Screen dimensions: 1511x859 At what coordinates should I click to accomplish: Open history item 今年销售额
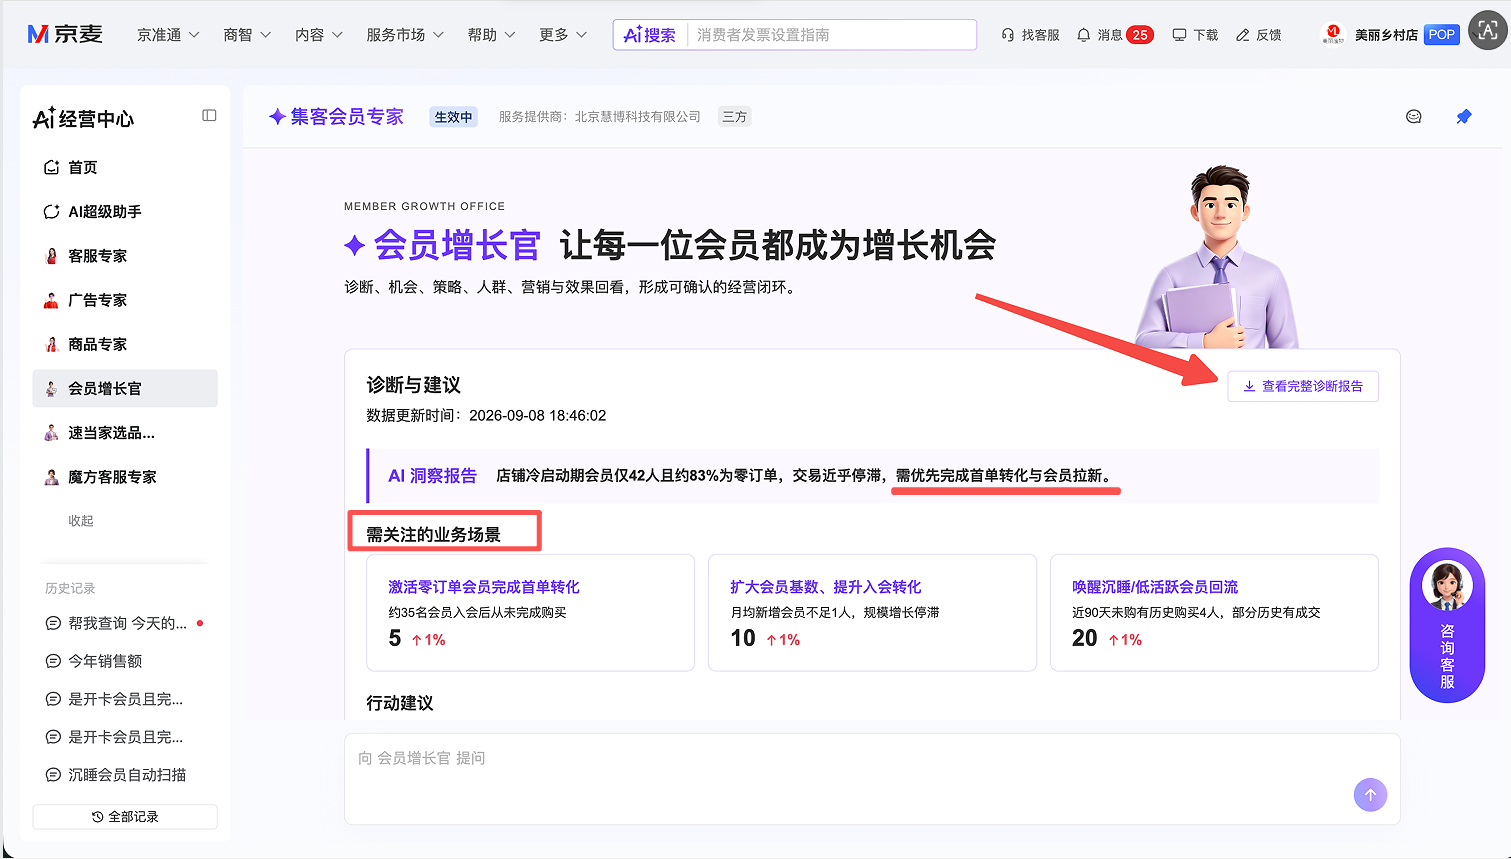[105, 661]
